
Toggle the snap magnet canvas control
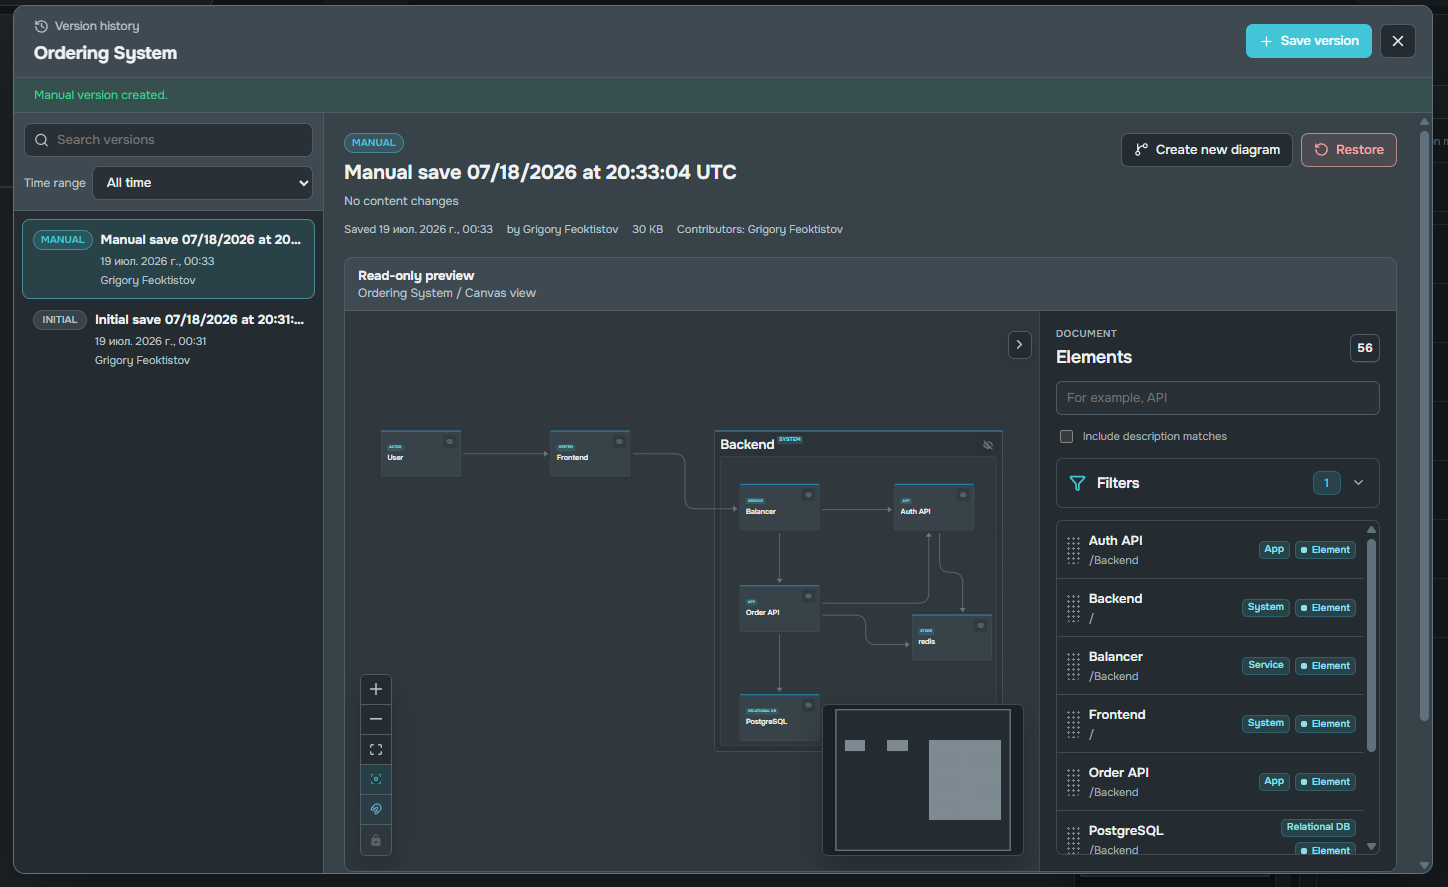(x=376, y=809)
